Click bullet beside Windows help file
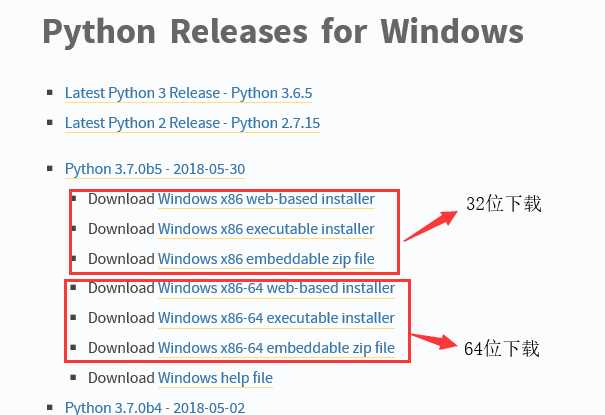Image resolution: width=605 pixels, height=415 pixels. 73,377
